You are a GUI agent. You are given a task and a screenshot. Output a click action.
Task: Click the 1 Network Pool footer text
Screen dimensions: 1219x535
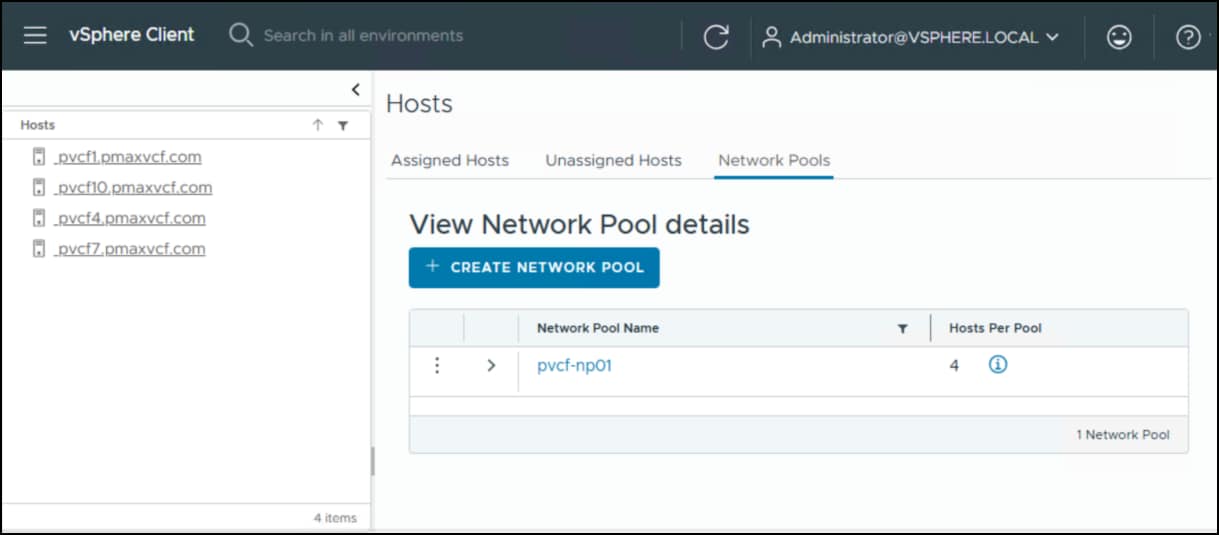[1123, 435]
